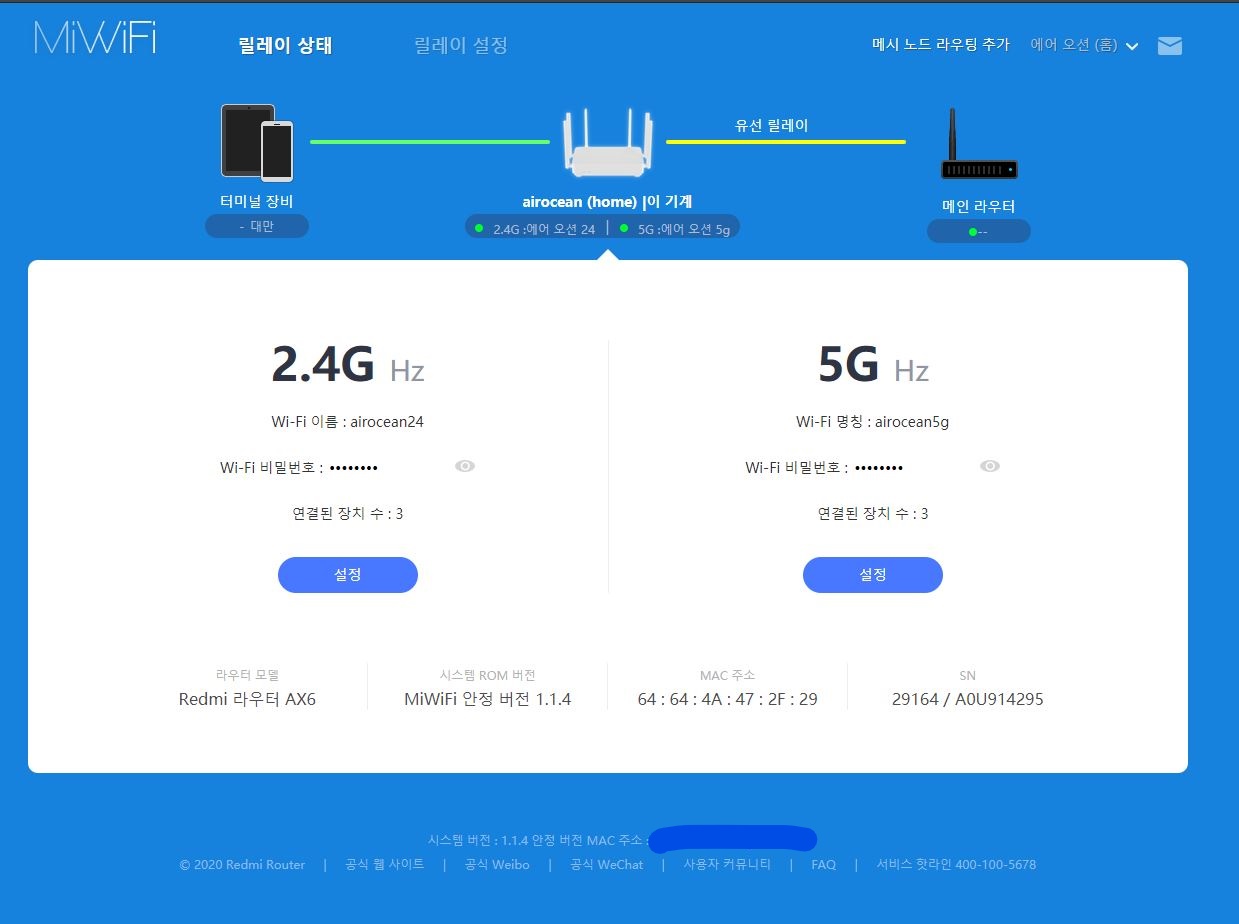This screenshot has width=1239, height=924.
Task: Expand the 에어 오션 (홈) dropdown
Action: [1084, 45]
